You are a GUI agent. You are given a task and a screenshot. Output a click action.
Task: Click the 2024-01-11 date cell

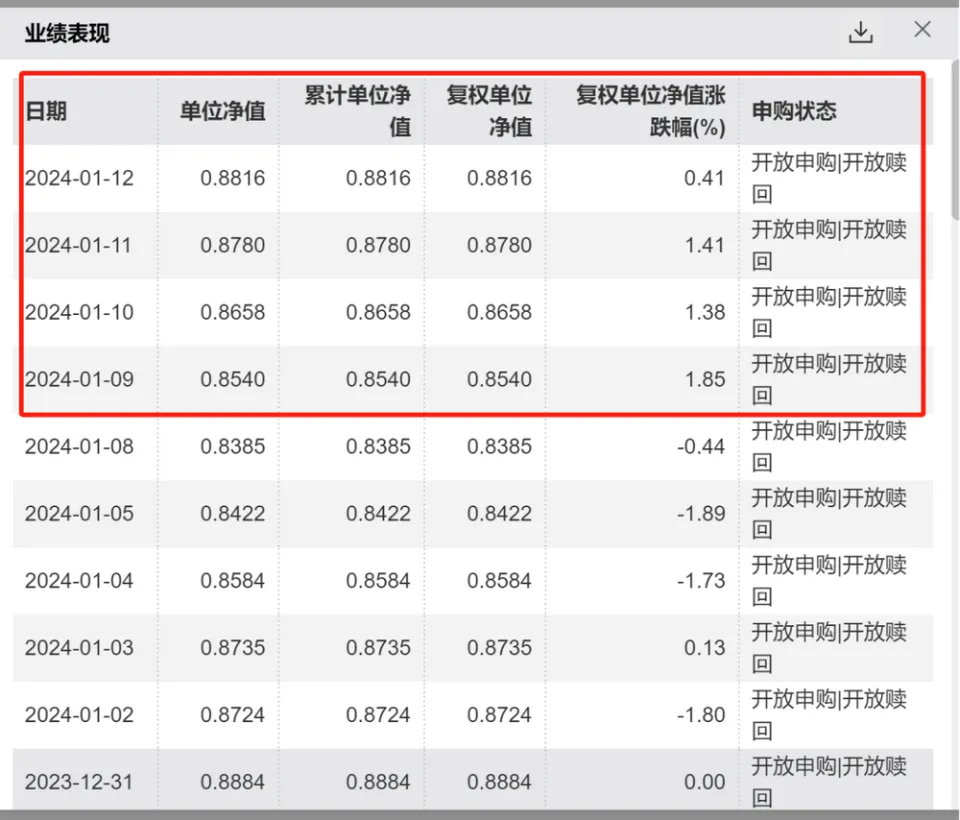78,246
